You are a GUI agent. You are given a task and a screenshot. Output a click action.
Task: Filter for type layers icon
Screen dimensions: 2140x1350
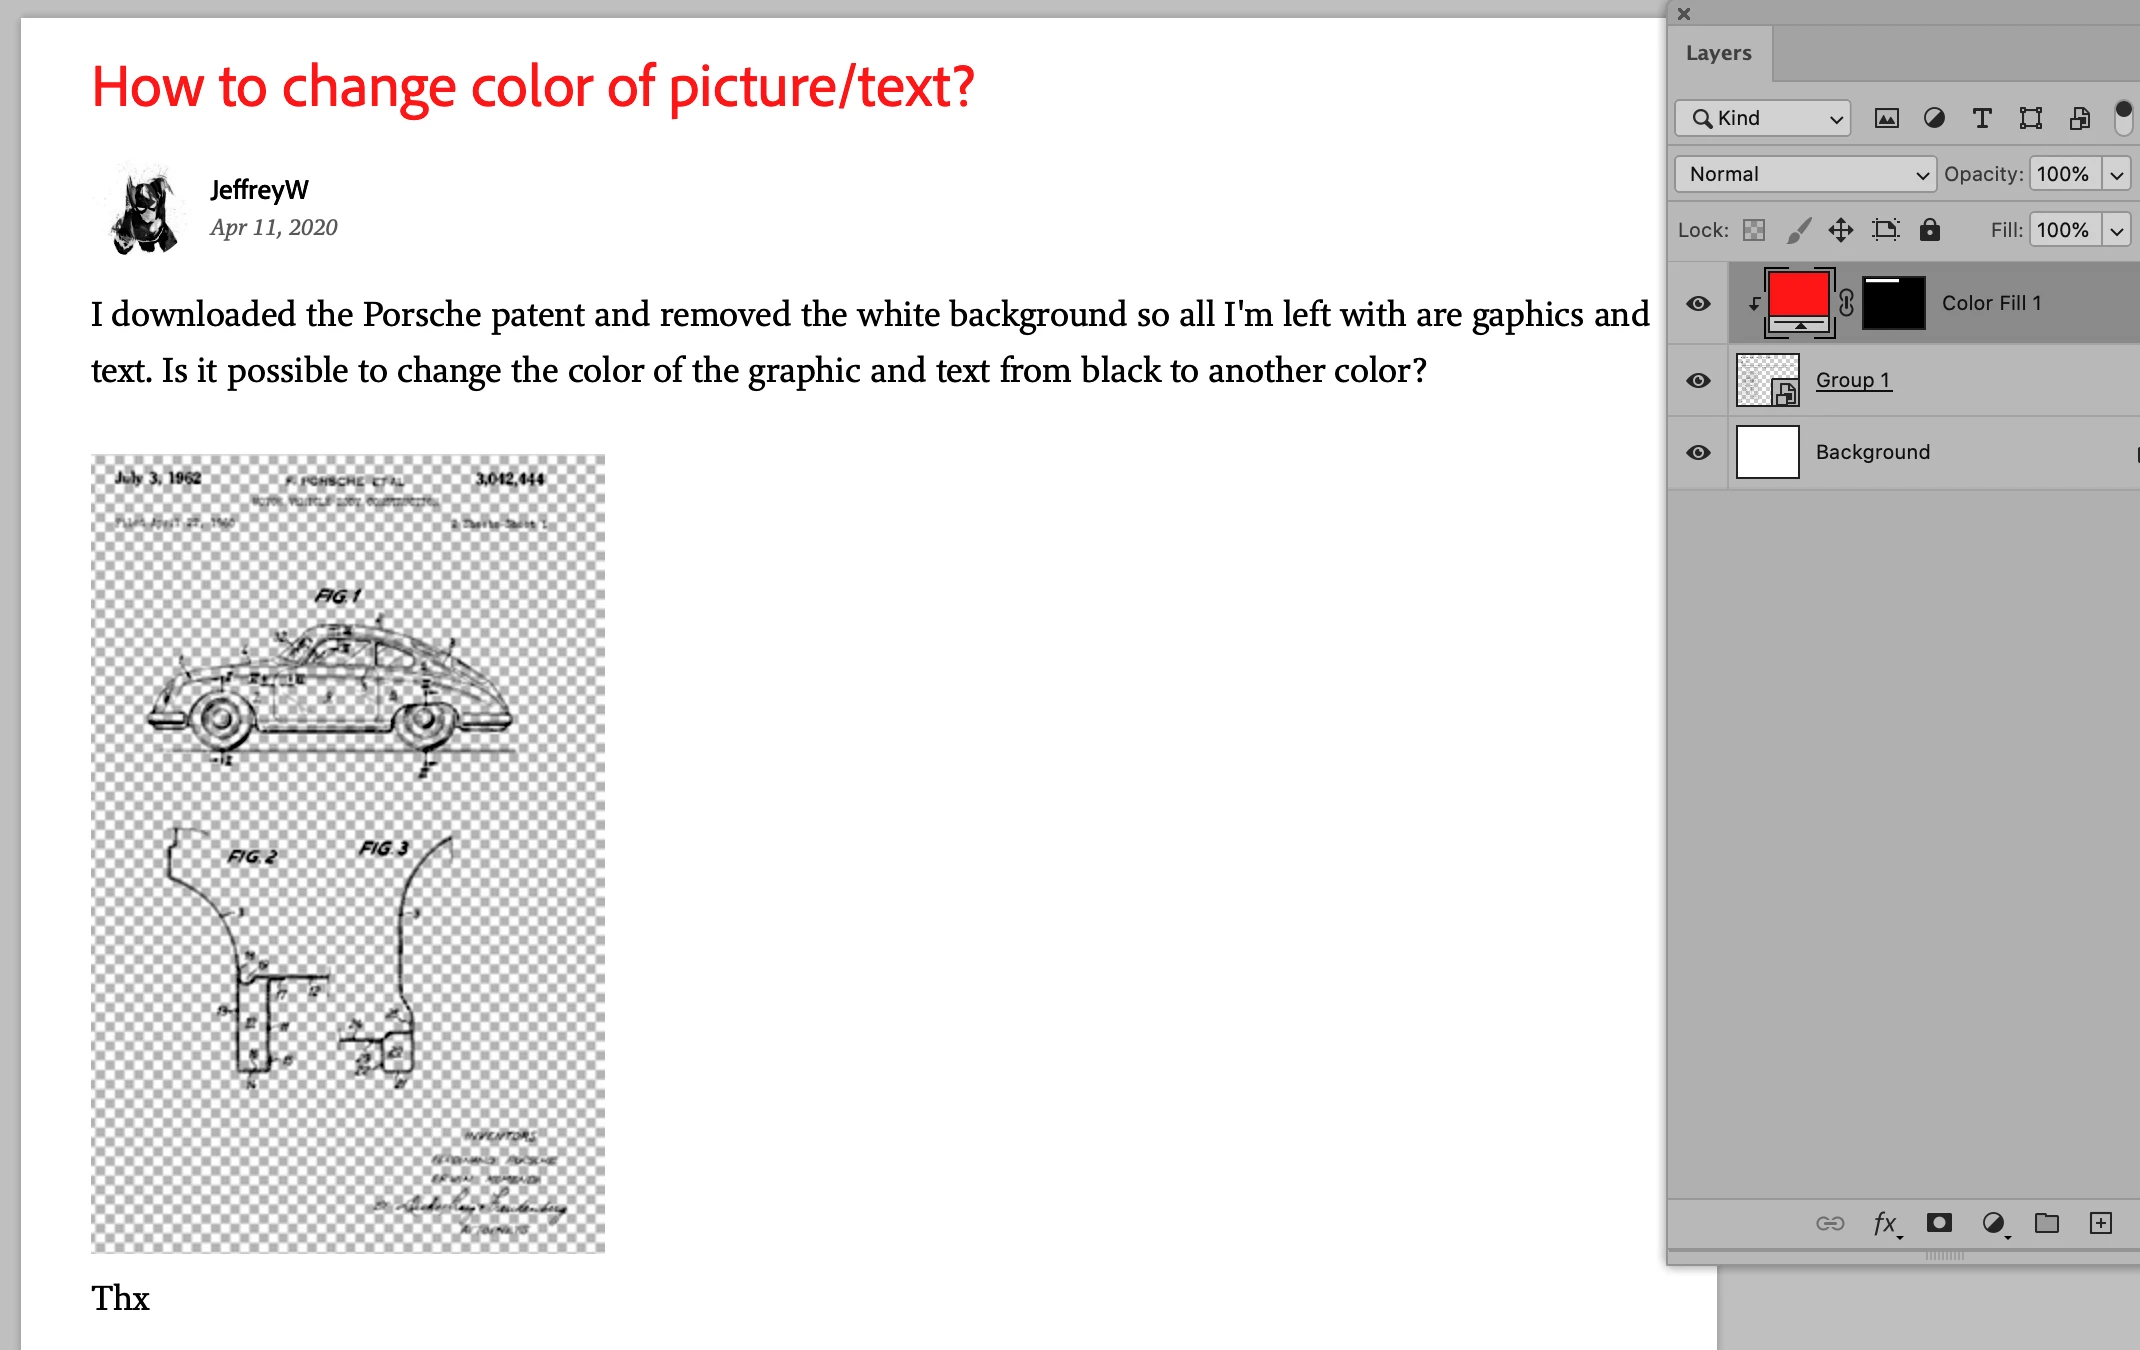pos(1981,118)
